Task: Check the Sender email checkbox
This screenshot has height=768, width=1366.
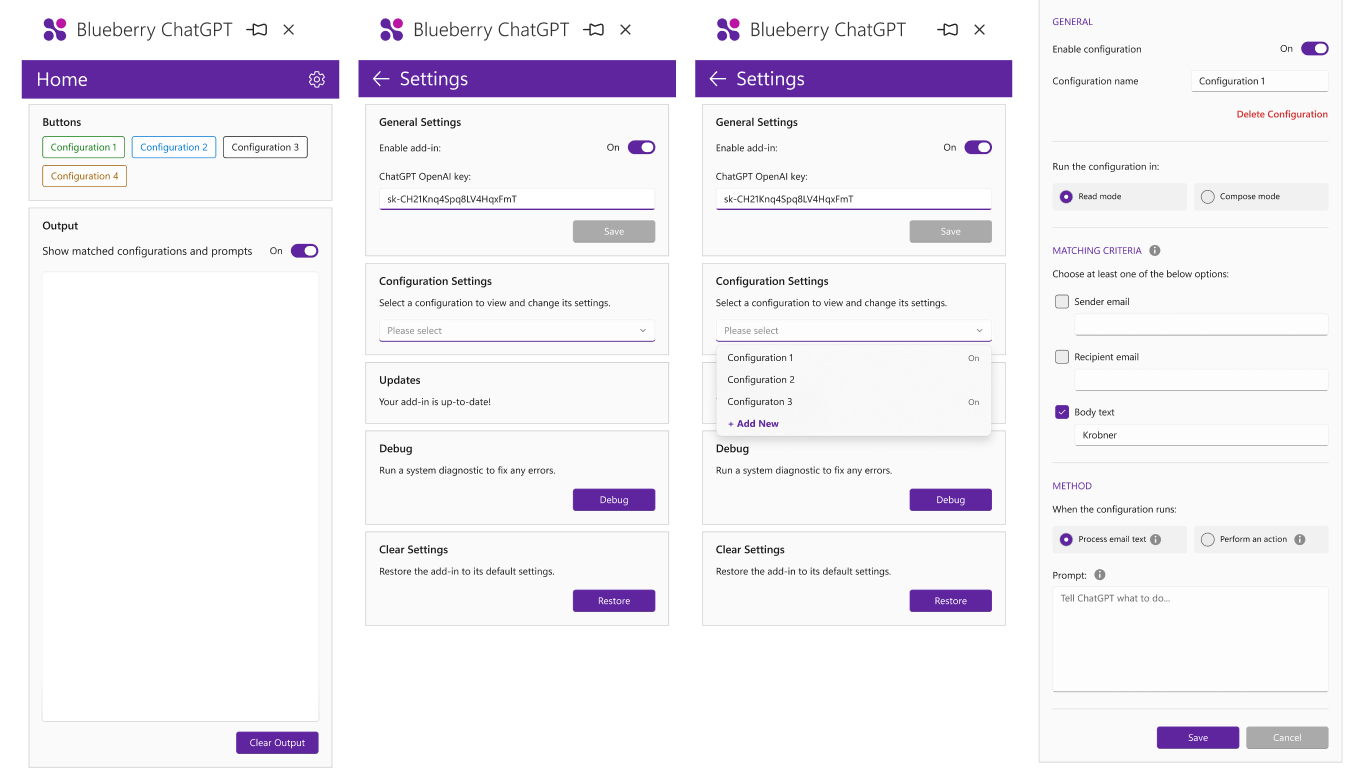Action: pos(1062,301)
